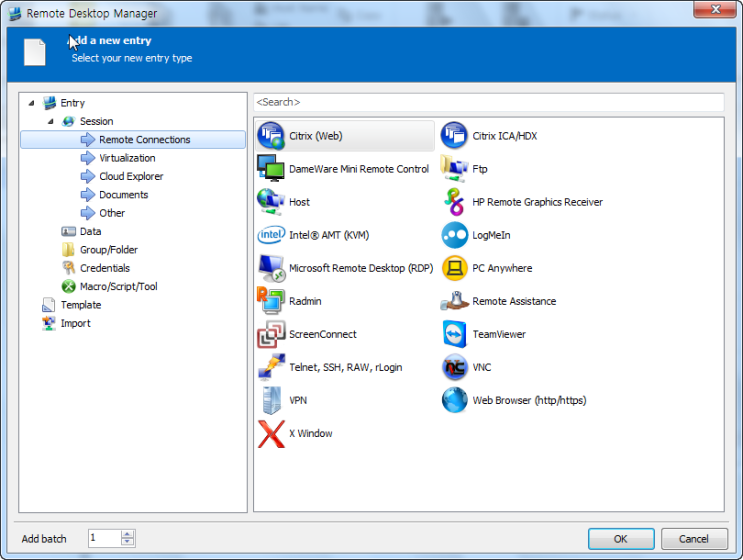Choose the ScreenConnect icon
This screenshot has height=560, width=743.
point(271,334)
